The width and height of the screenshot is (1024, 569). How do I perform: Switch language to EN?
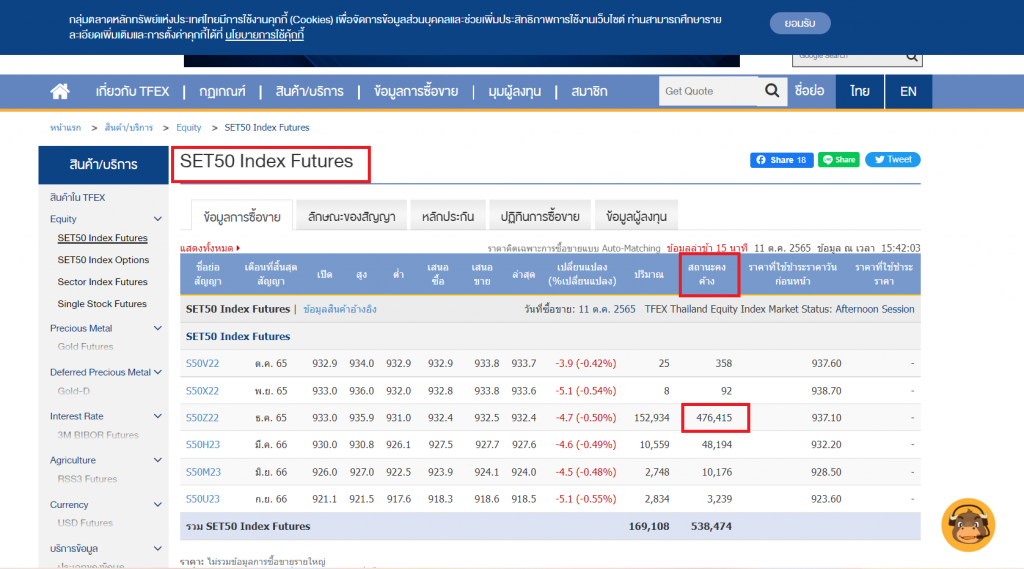[x=908, y=91]
